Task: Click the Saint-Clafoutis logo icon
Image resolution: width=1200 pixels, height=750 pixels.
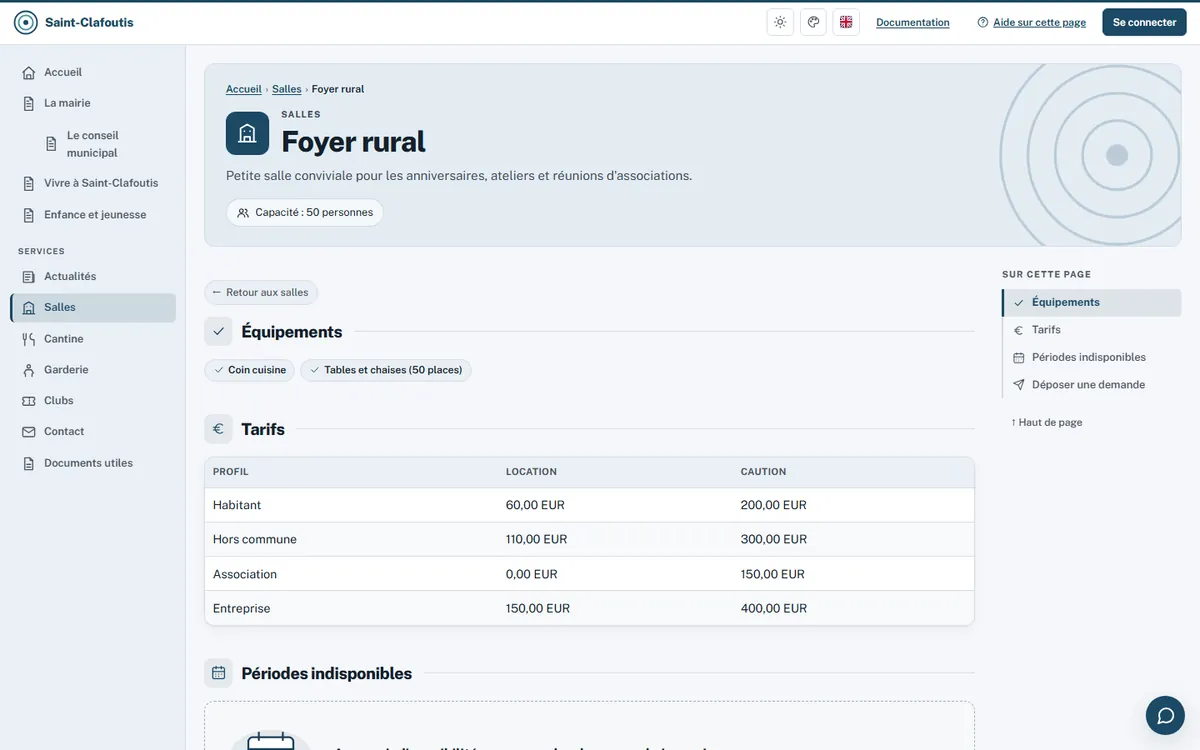Action: pyautogui.click(x=26, y=23)
